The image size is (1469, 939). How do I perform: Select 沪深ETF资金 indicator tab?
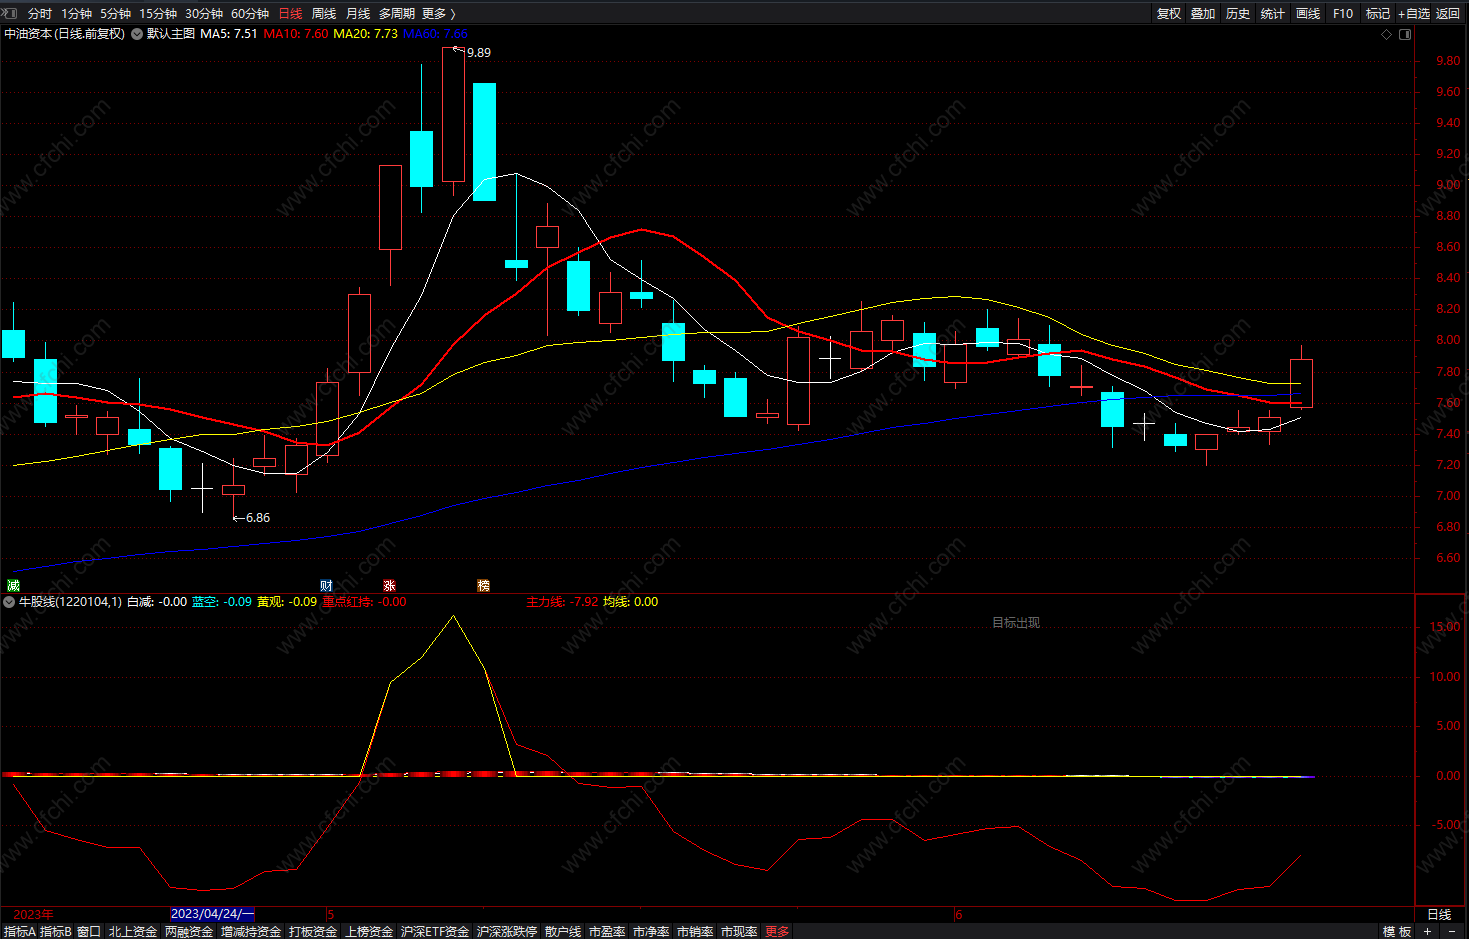pyautogui.click(x=435, y=931)
